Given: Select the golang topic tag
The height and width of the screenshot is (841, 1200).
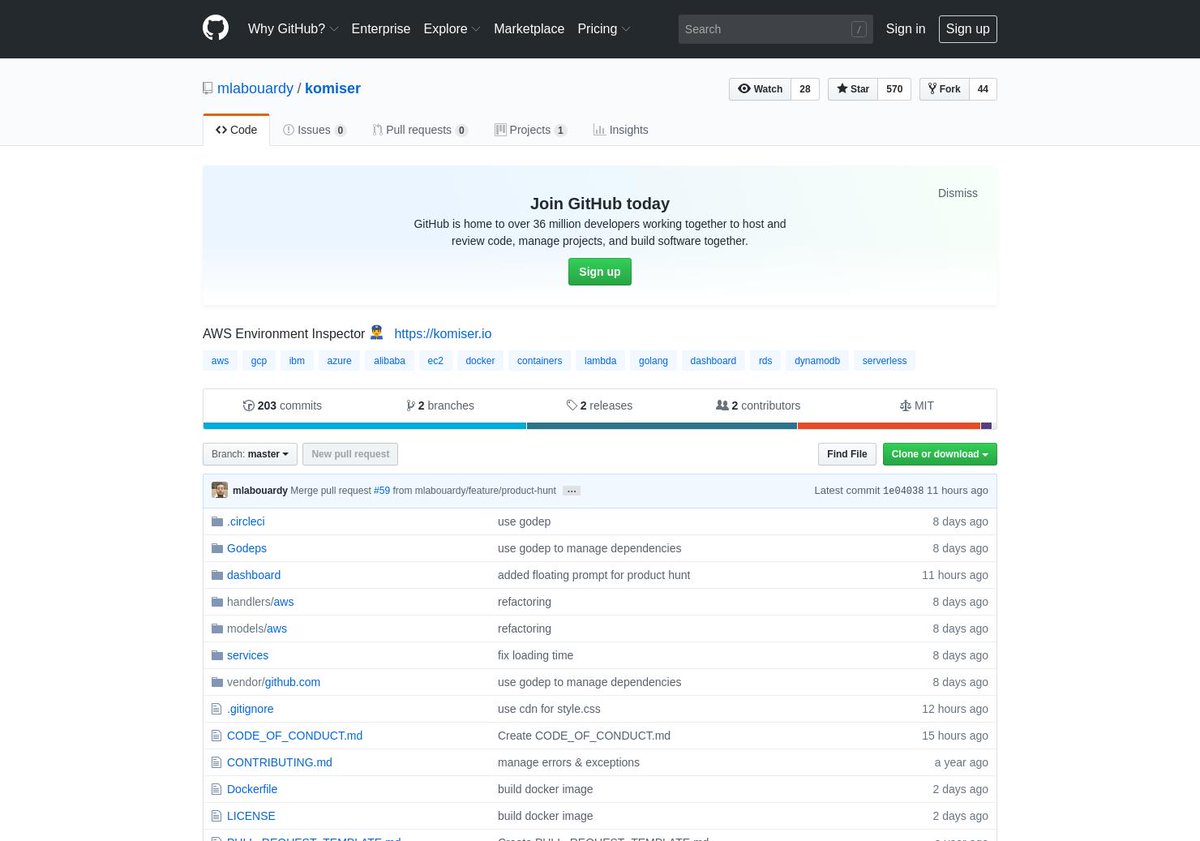Looking at the screenshot, I should 653,361.
